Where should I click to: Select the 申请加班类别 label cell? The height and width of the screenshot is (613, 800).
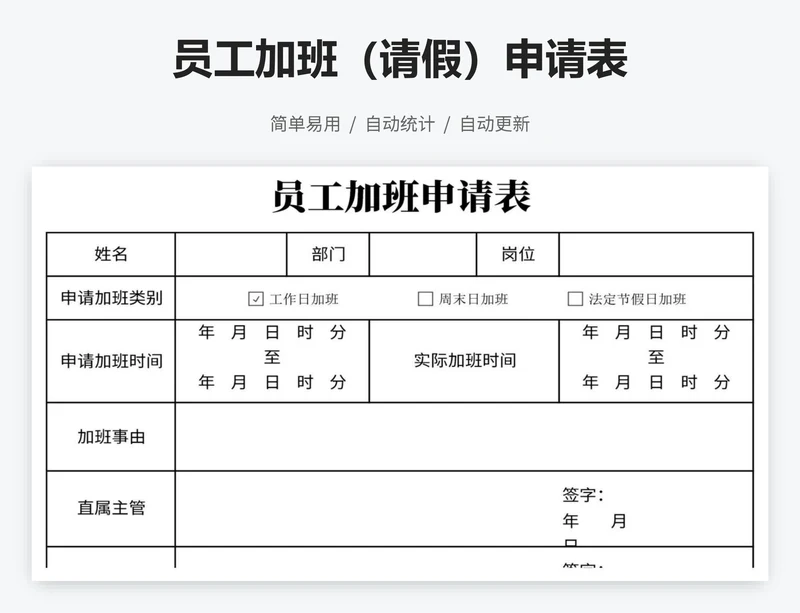[x=111, y=298]
